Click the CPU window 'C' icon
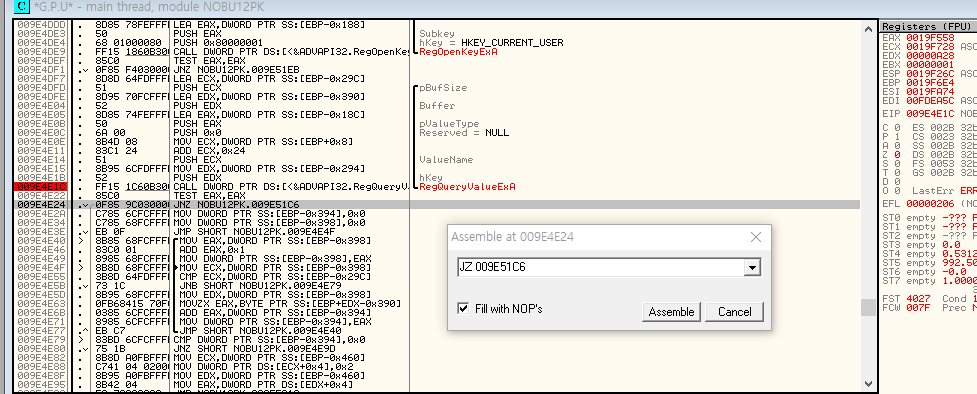The image size is (977, 394). coord(23,7)
